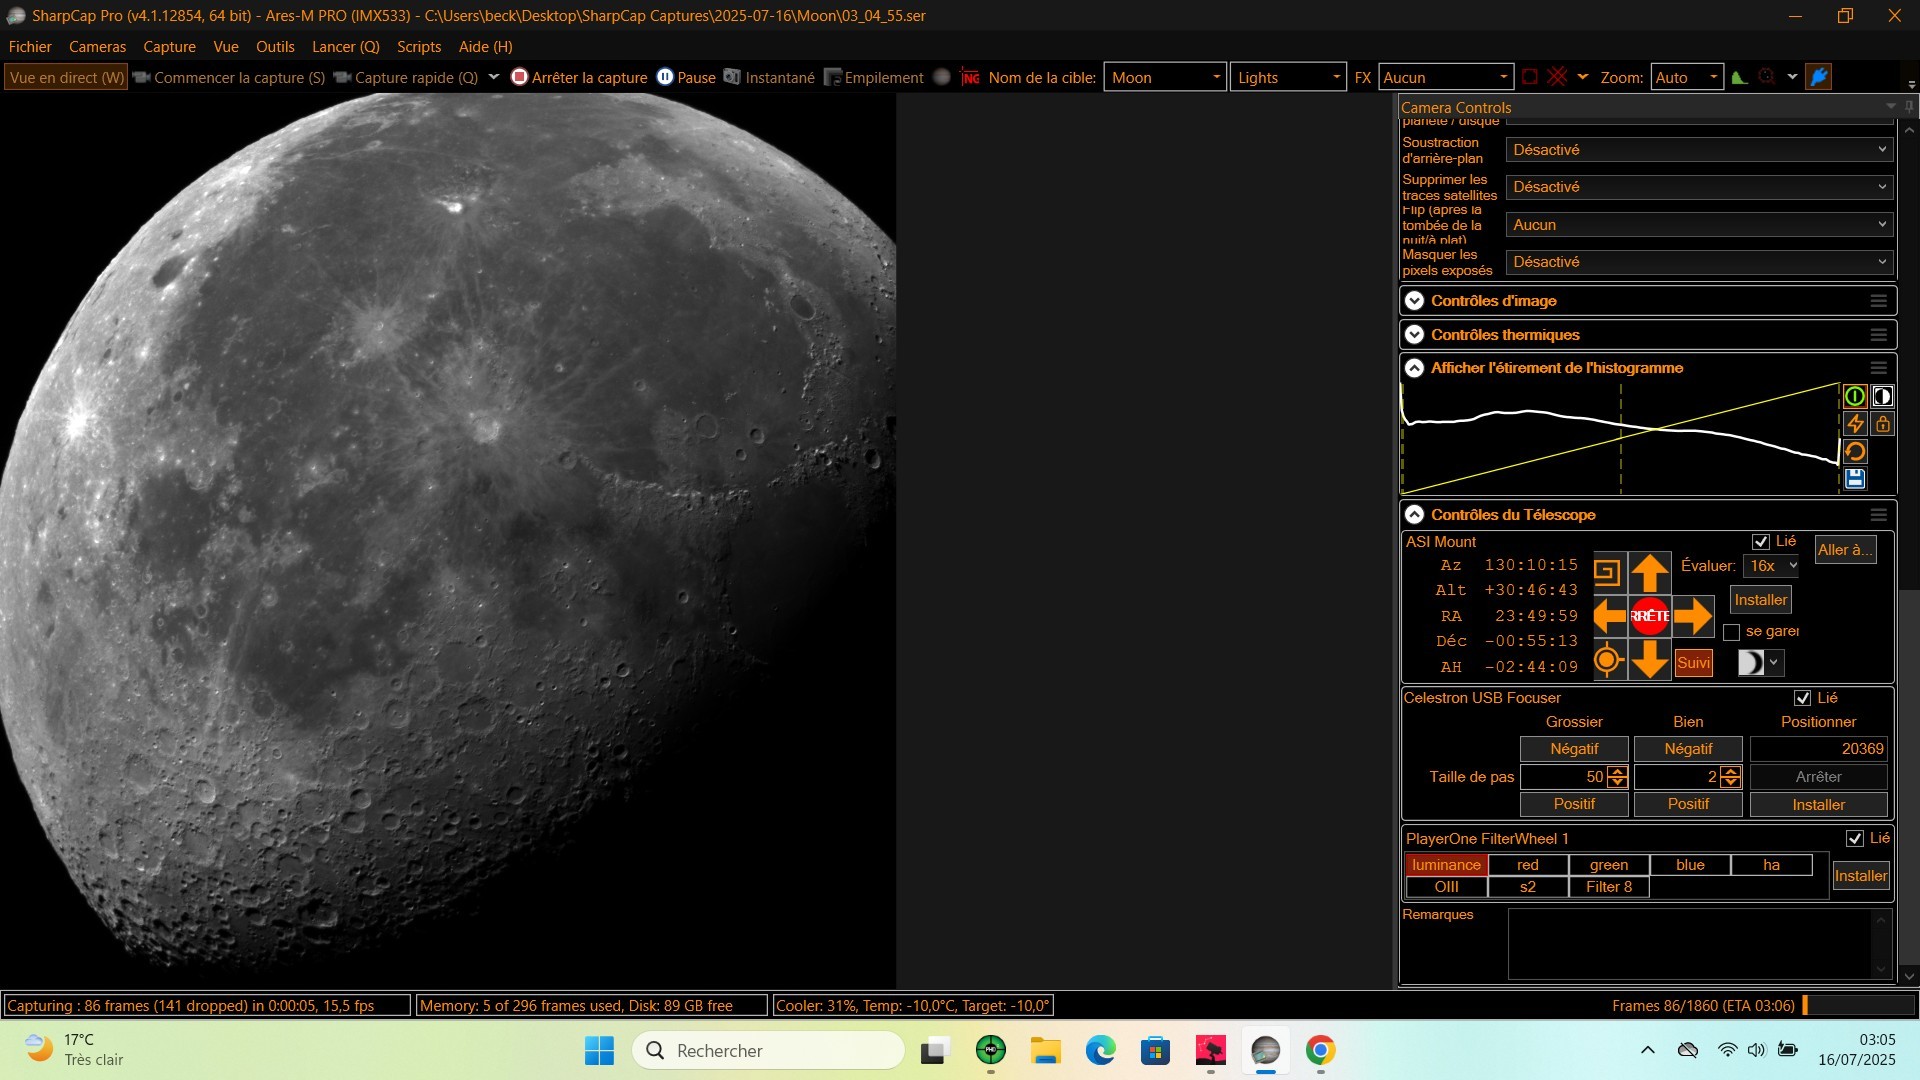Click the focuser position field showing 20369
Viewport: 1920px width, 1080px height.
[1818, 749]
